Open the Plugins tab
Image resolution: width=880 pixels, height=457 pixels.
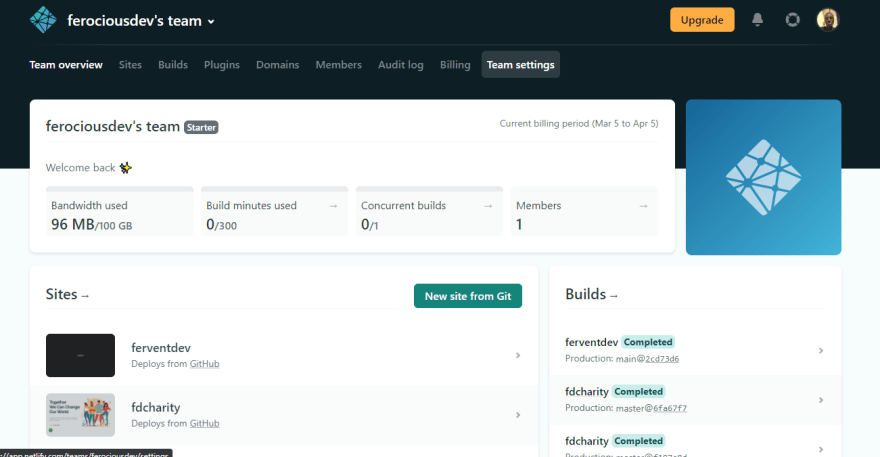tap(222, 65)
